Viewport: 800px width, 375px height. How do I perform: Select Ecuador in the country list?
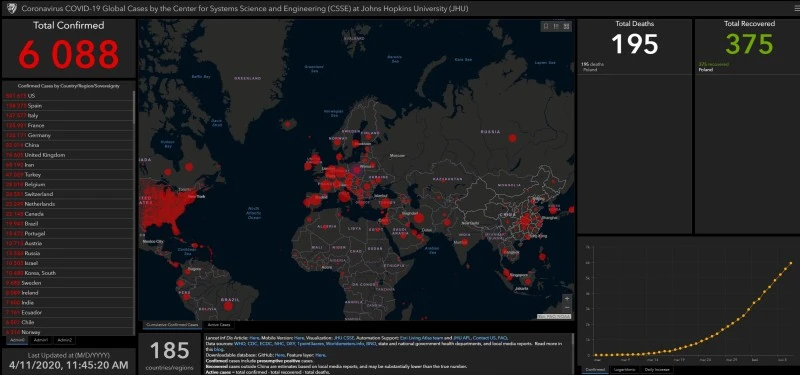point(68,312)
